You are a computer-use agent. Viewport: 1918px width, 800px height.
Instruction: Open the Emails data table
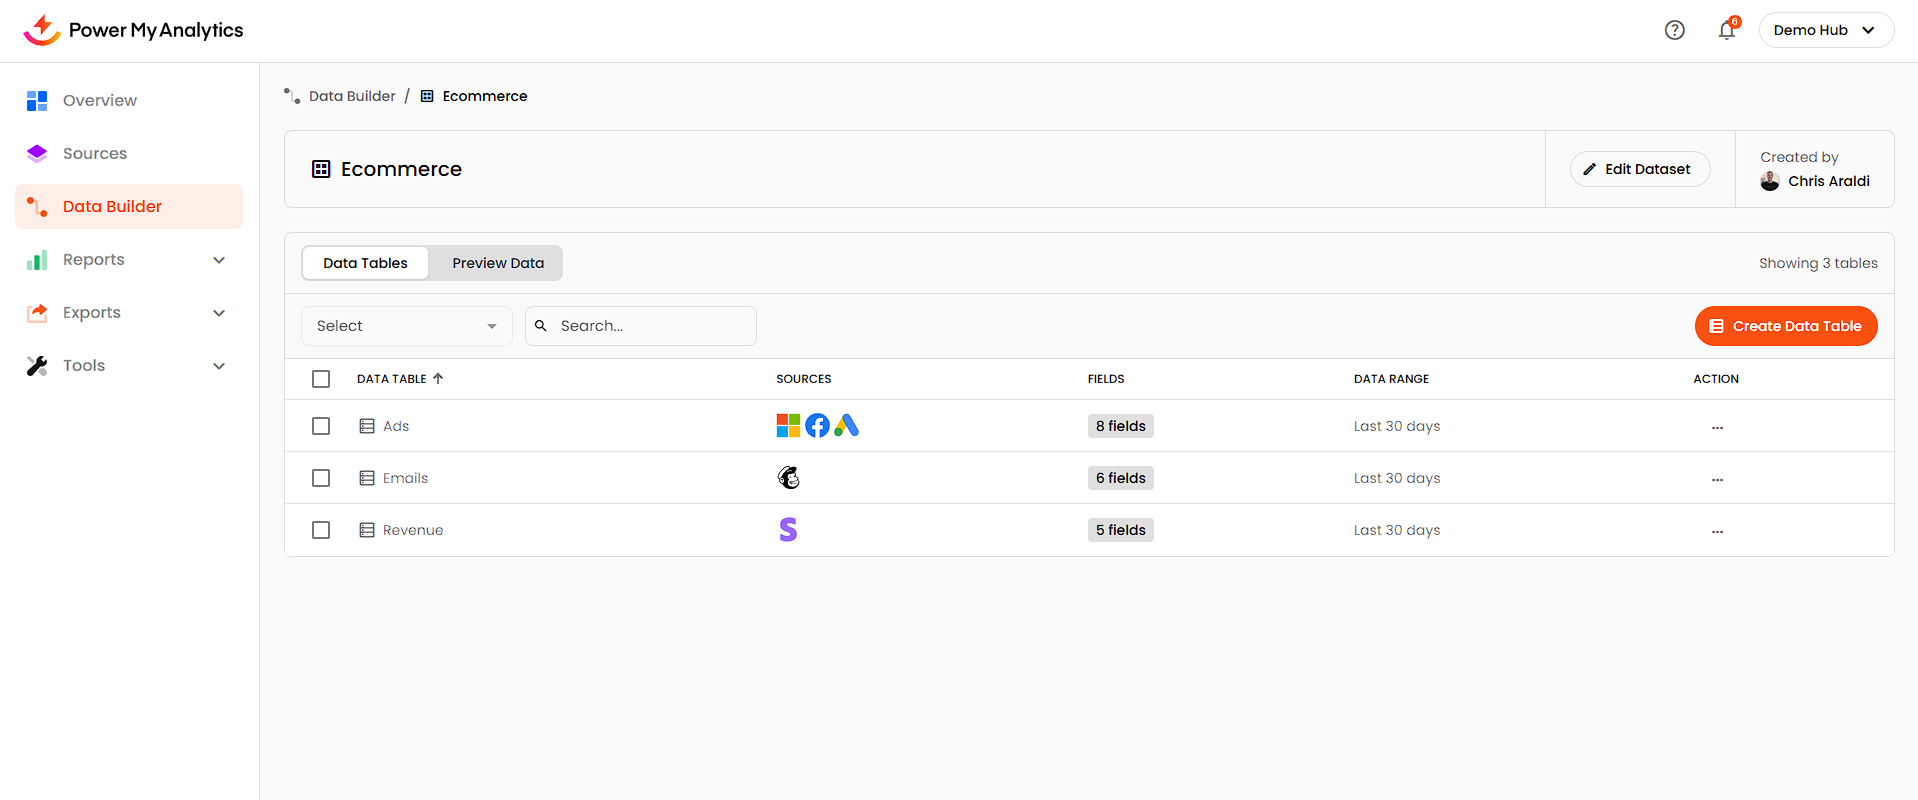coord(405,478)
